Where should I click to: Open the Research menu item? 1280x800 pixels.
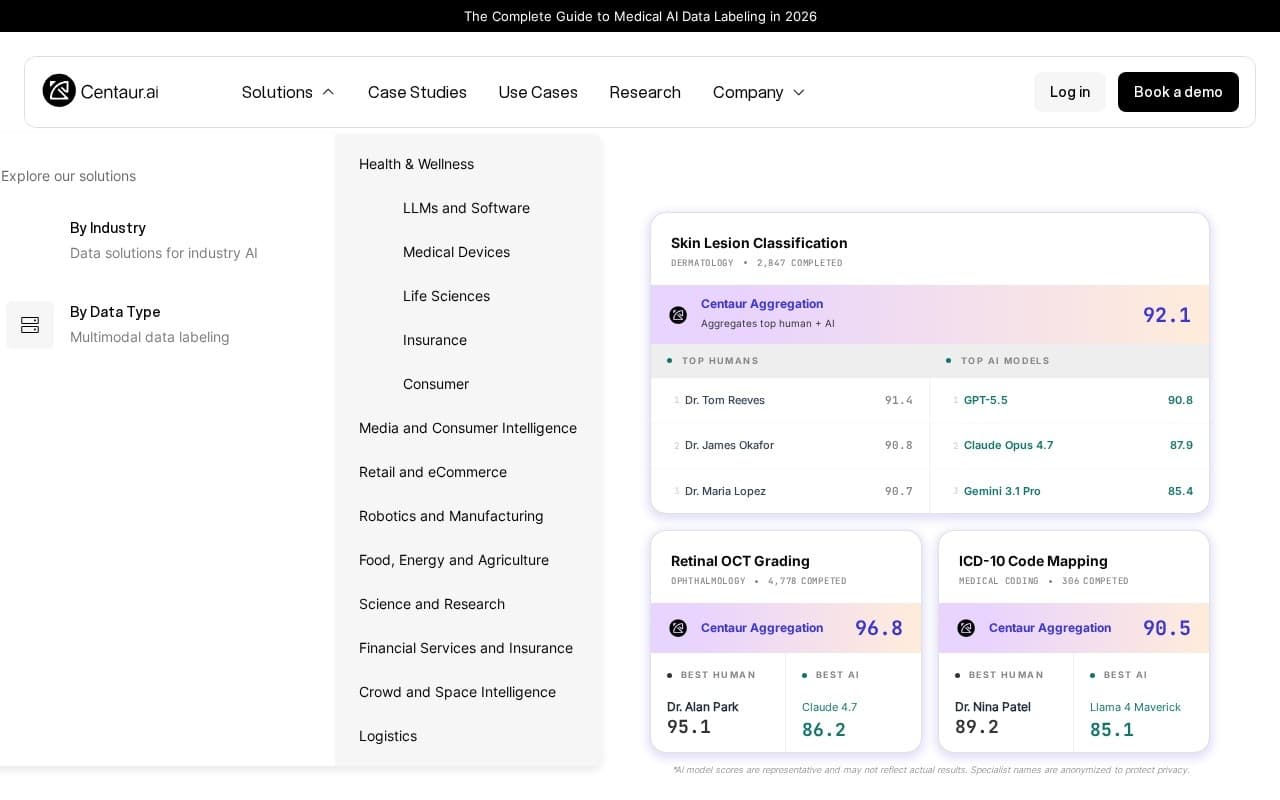pyautogui.click(x=645, y=92)
